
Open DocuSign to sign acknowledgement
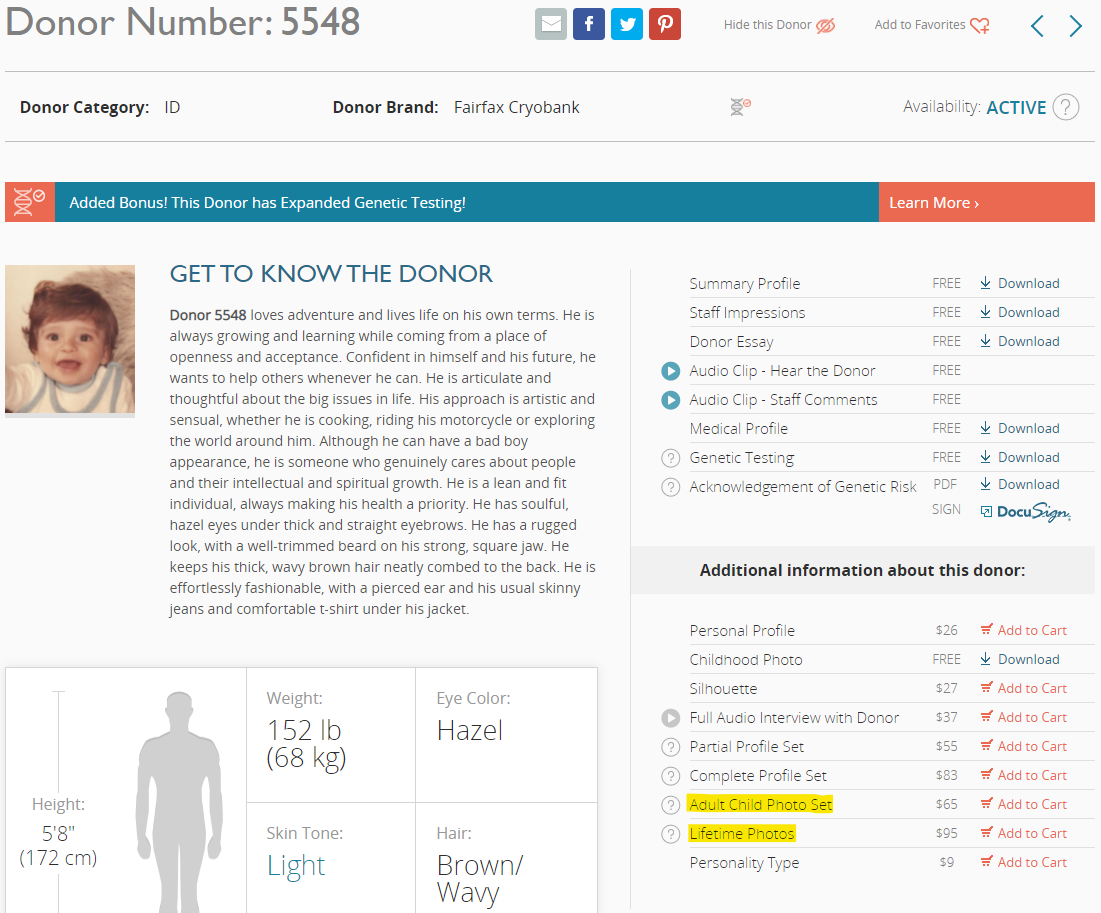pyautogui.click(x=1025, y=512)
